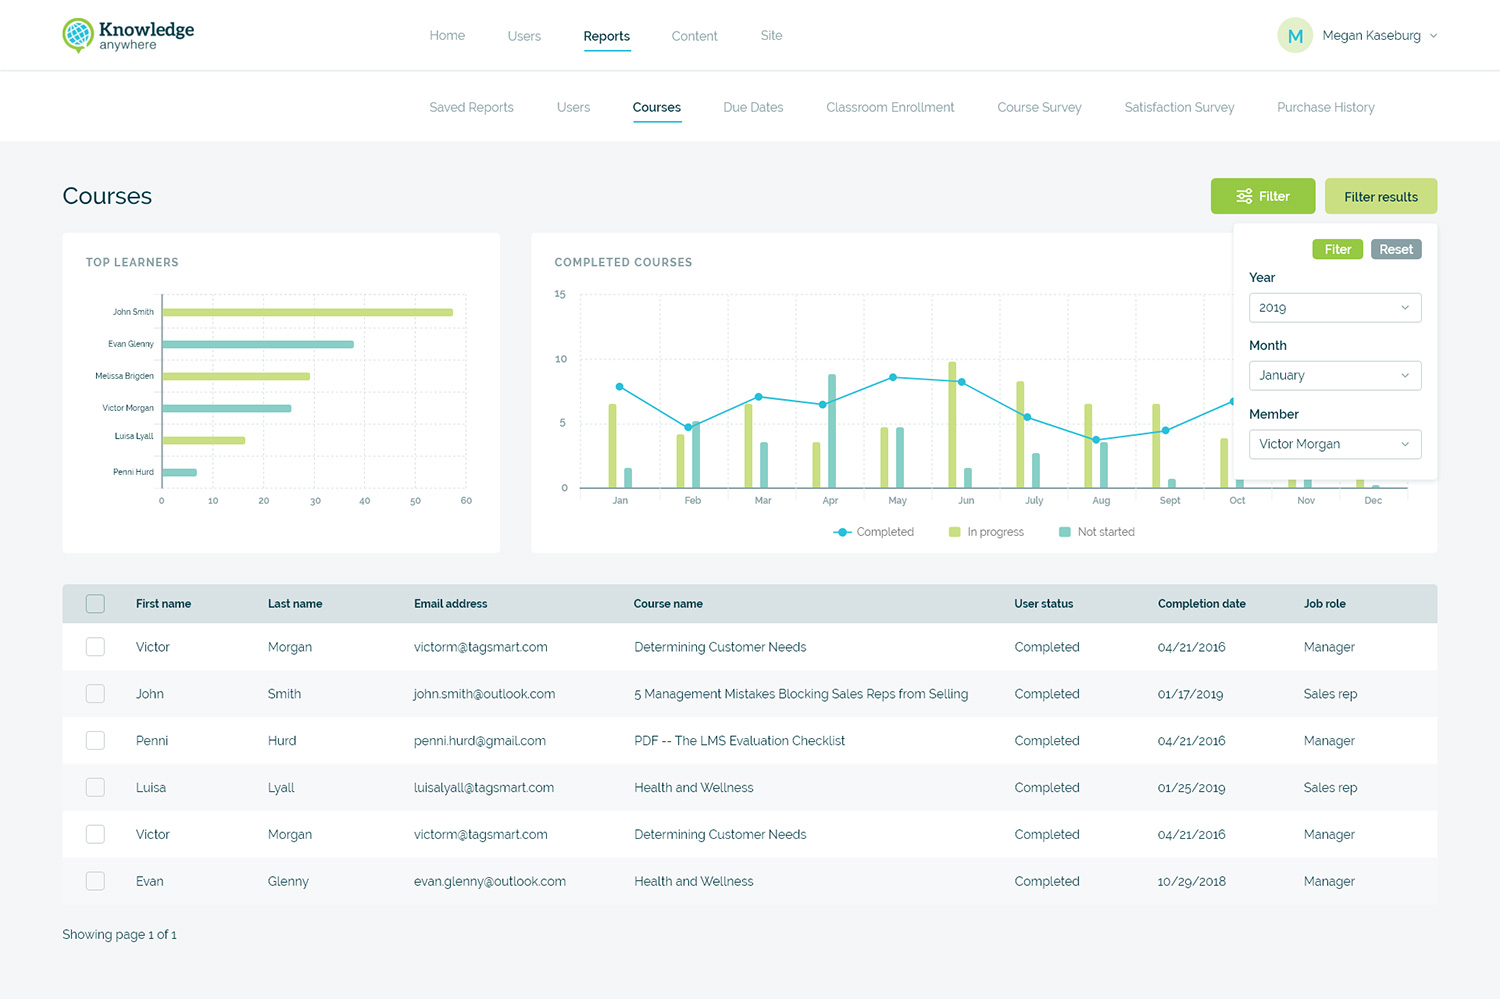This screenshot has width=1500, height=999.
Task: Click the Not started legend square
Action: coord(1064,532)
